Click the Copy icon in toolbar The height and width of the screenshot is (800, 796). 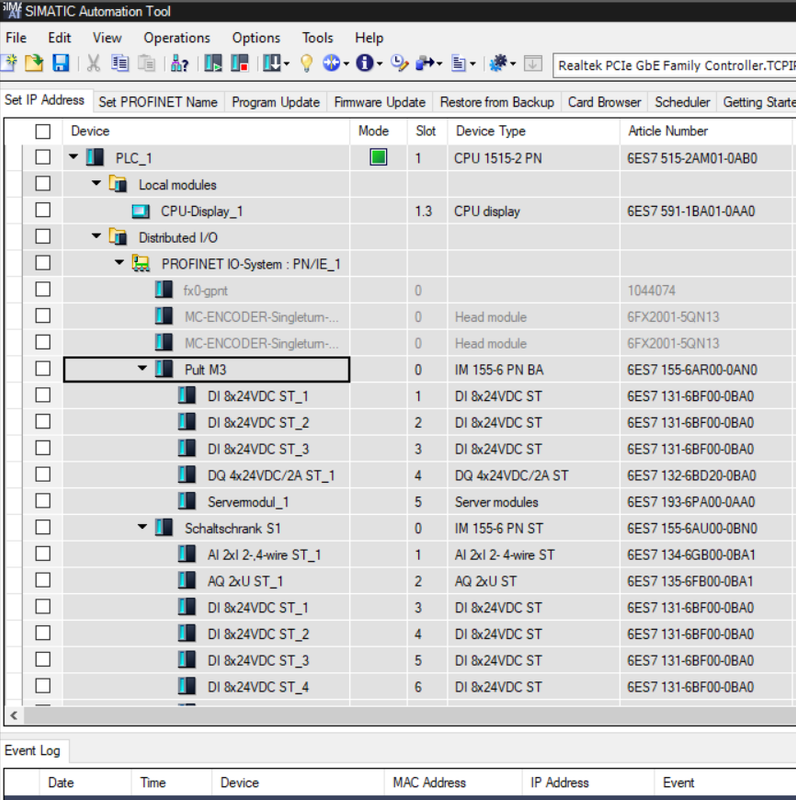[x=120, y=63]
